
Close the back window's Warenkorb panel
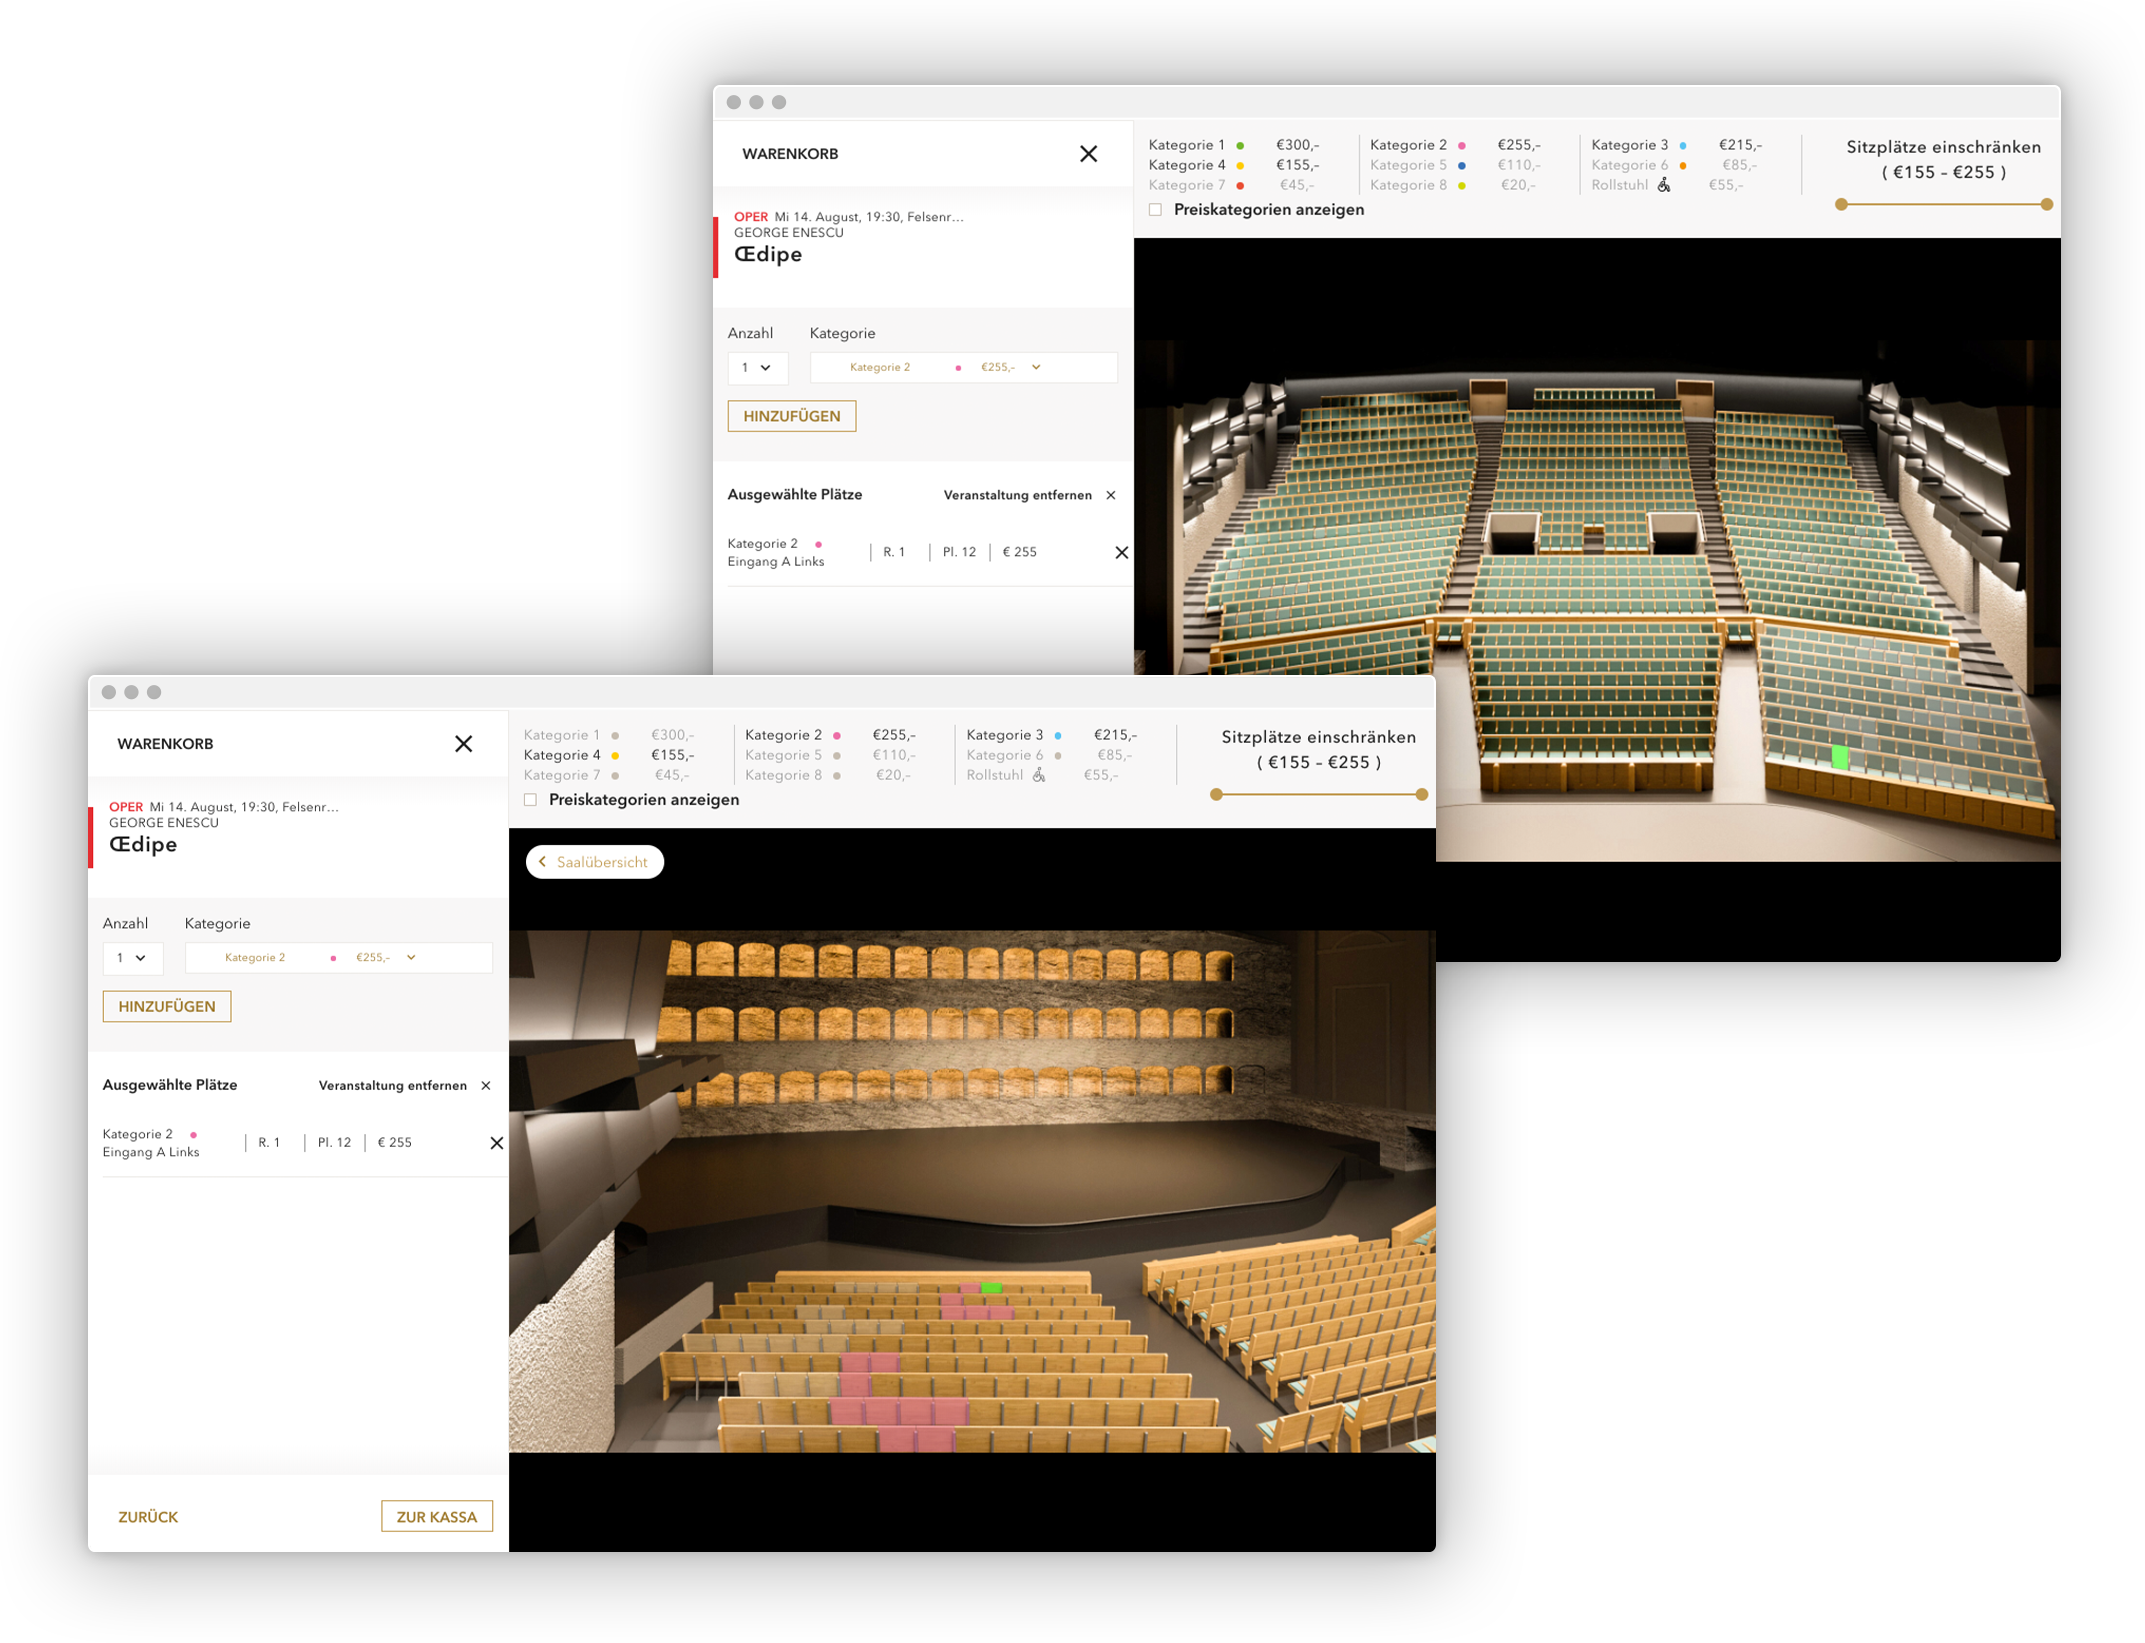(x=1088, y=154)
